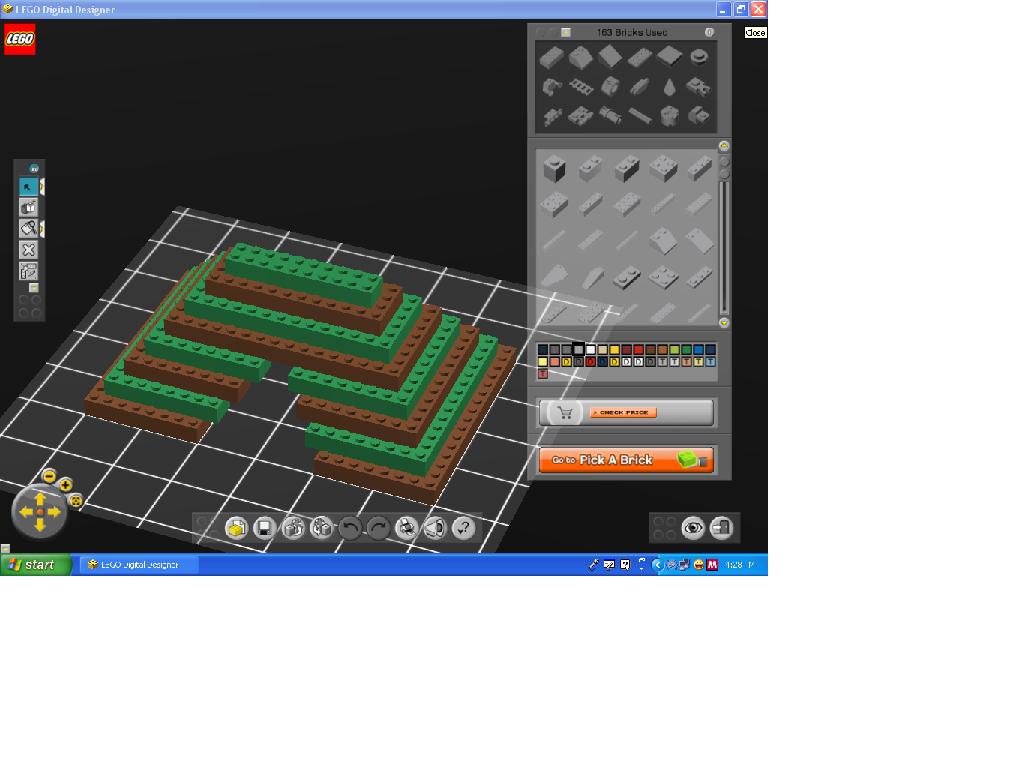Pick the transparent pink T swatch
The image size is (1024, 768).
coord(543,374)
